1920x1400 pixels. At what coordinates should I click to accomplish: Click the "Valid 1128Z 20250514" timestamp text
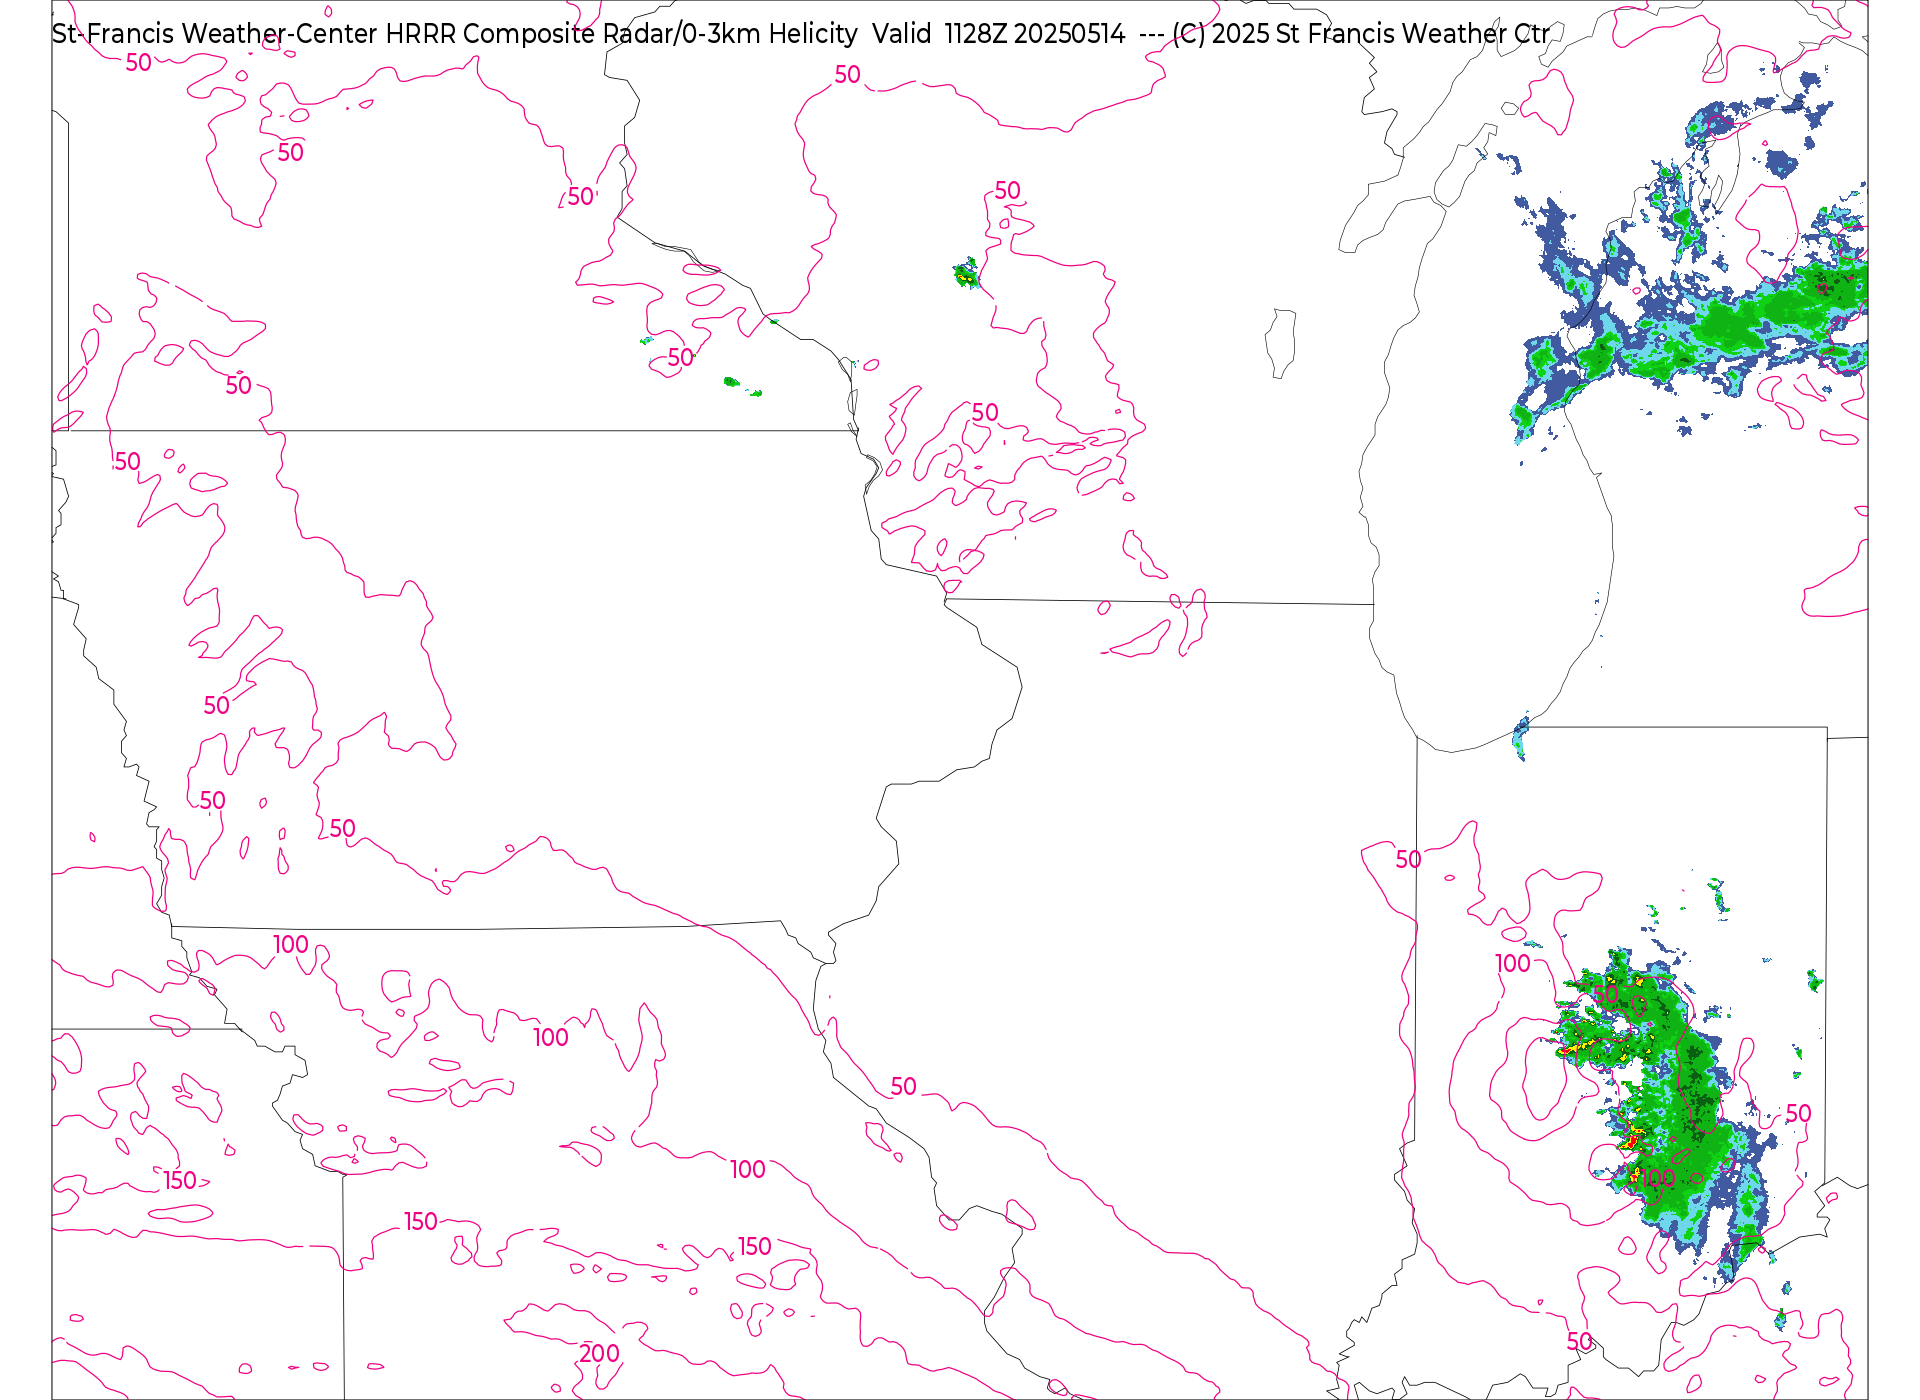(x=998, y=34)
